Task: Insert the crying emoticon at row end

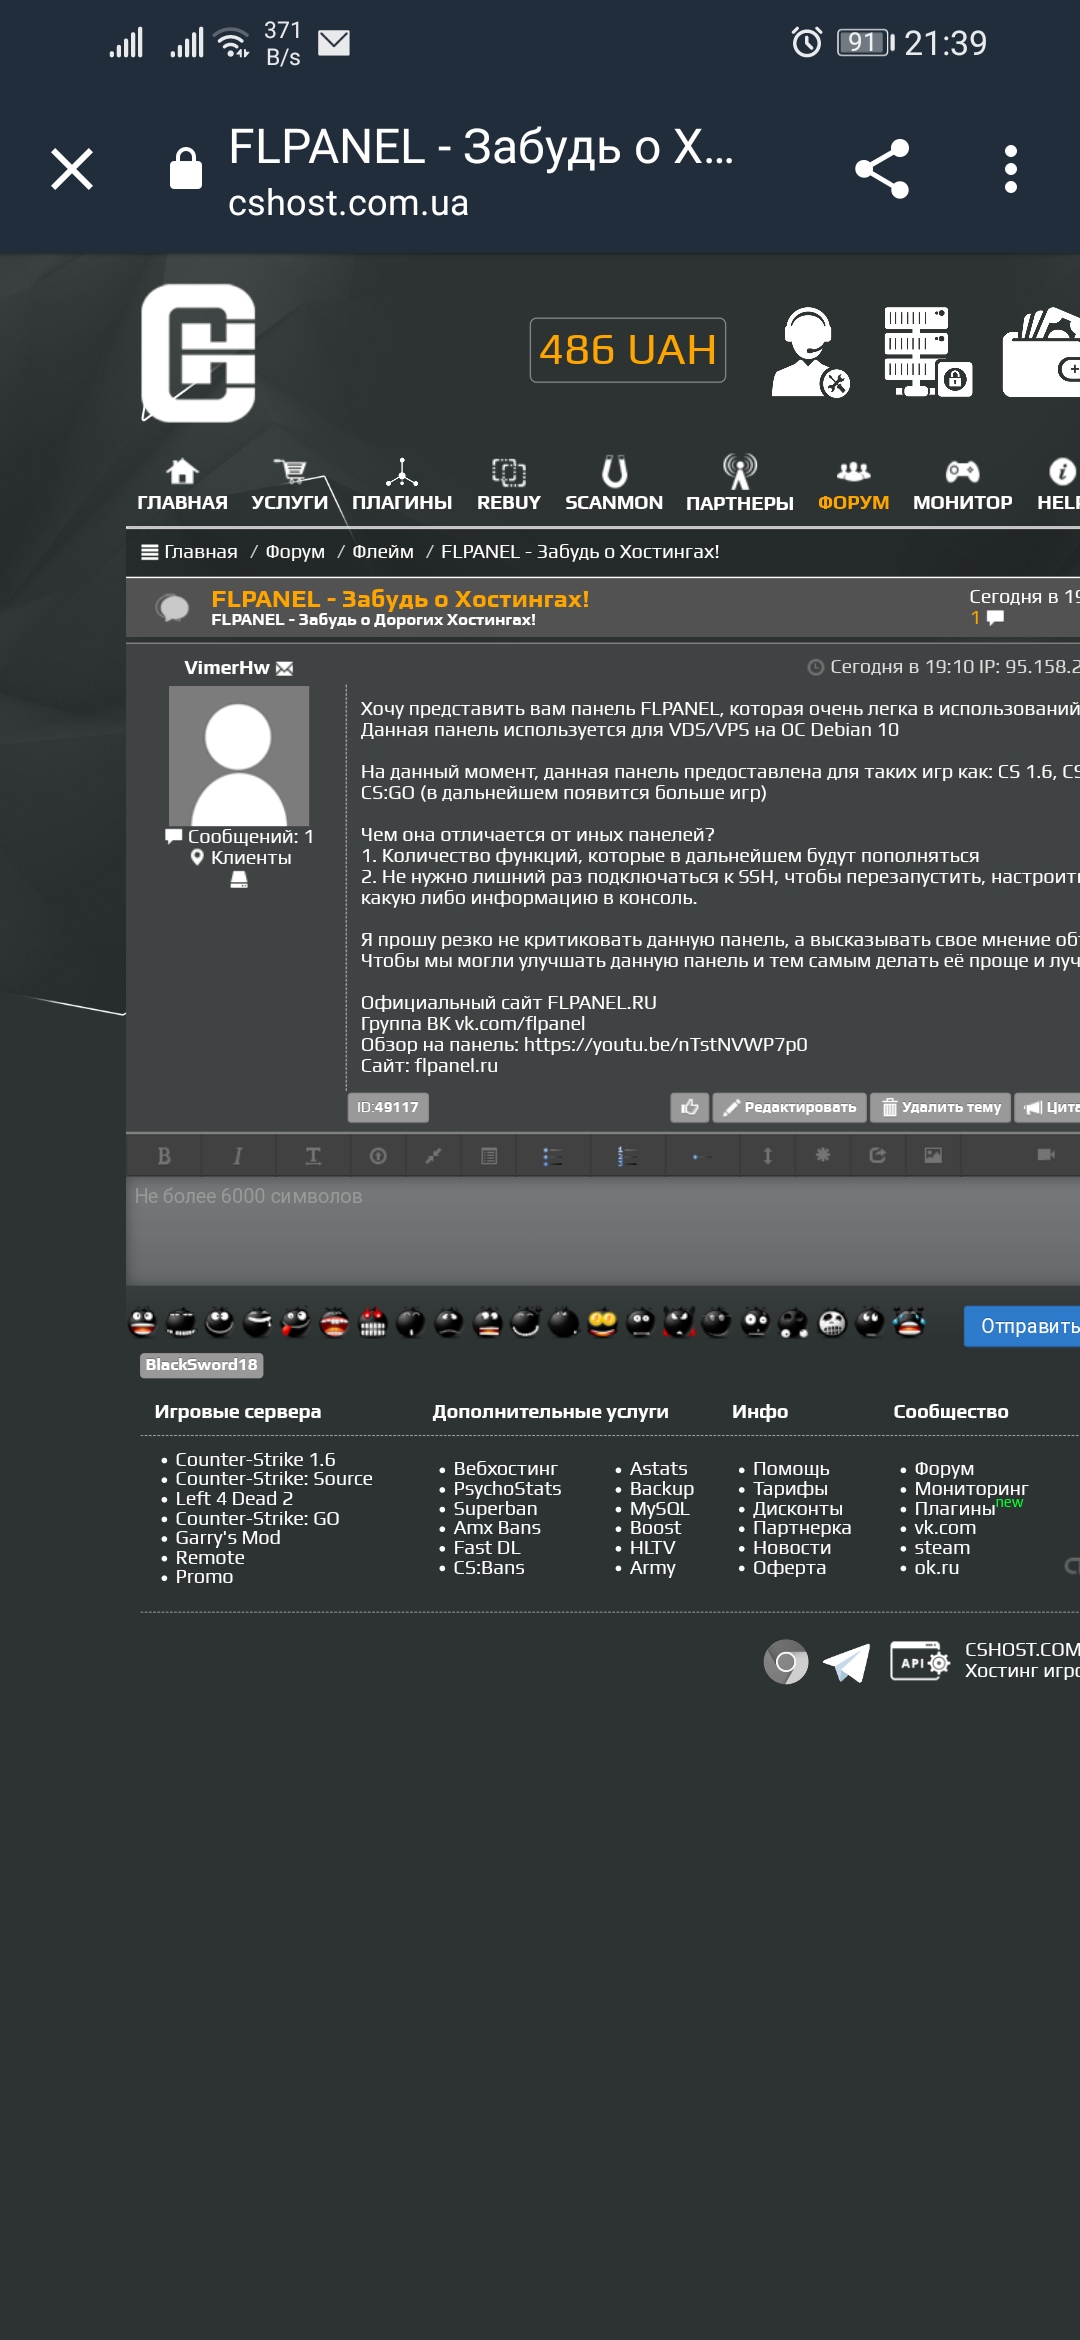Action: (909, 1323)
